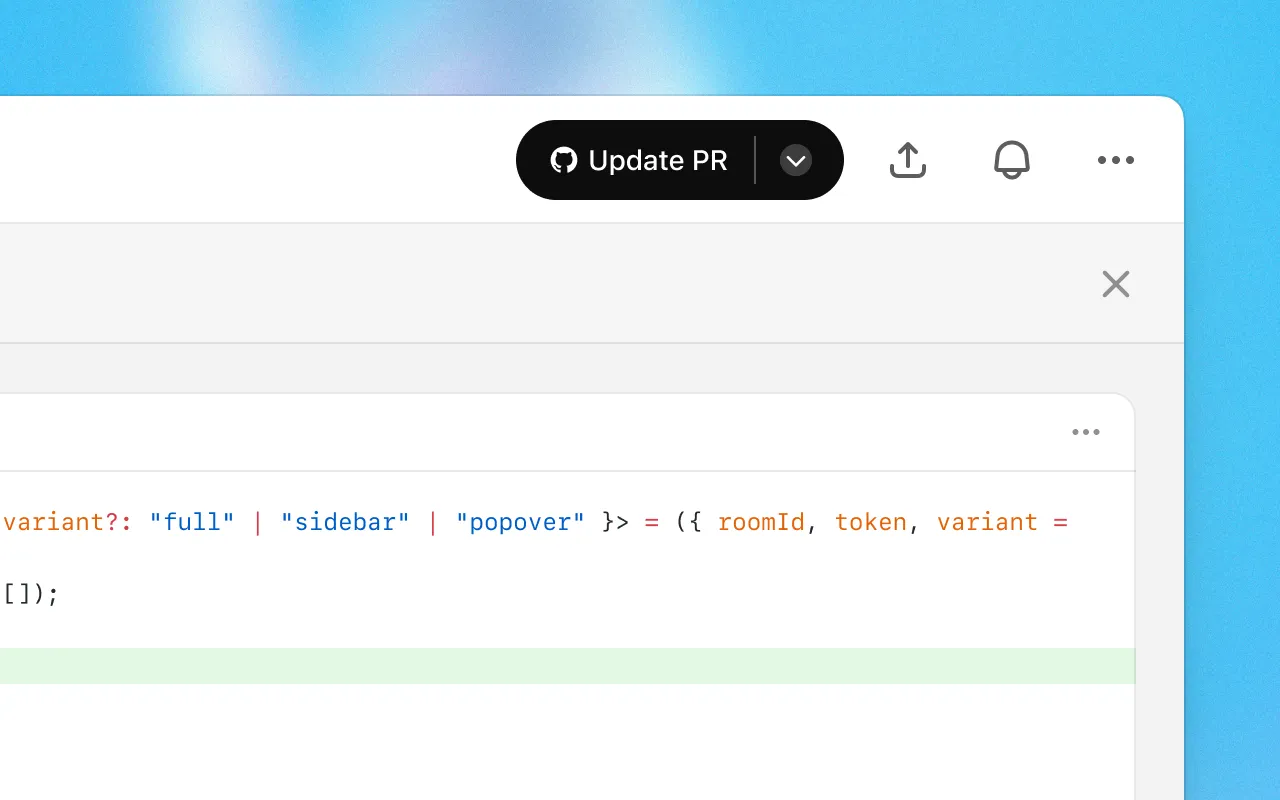Open the top bar more options ellipsis

(1115, 160)
